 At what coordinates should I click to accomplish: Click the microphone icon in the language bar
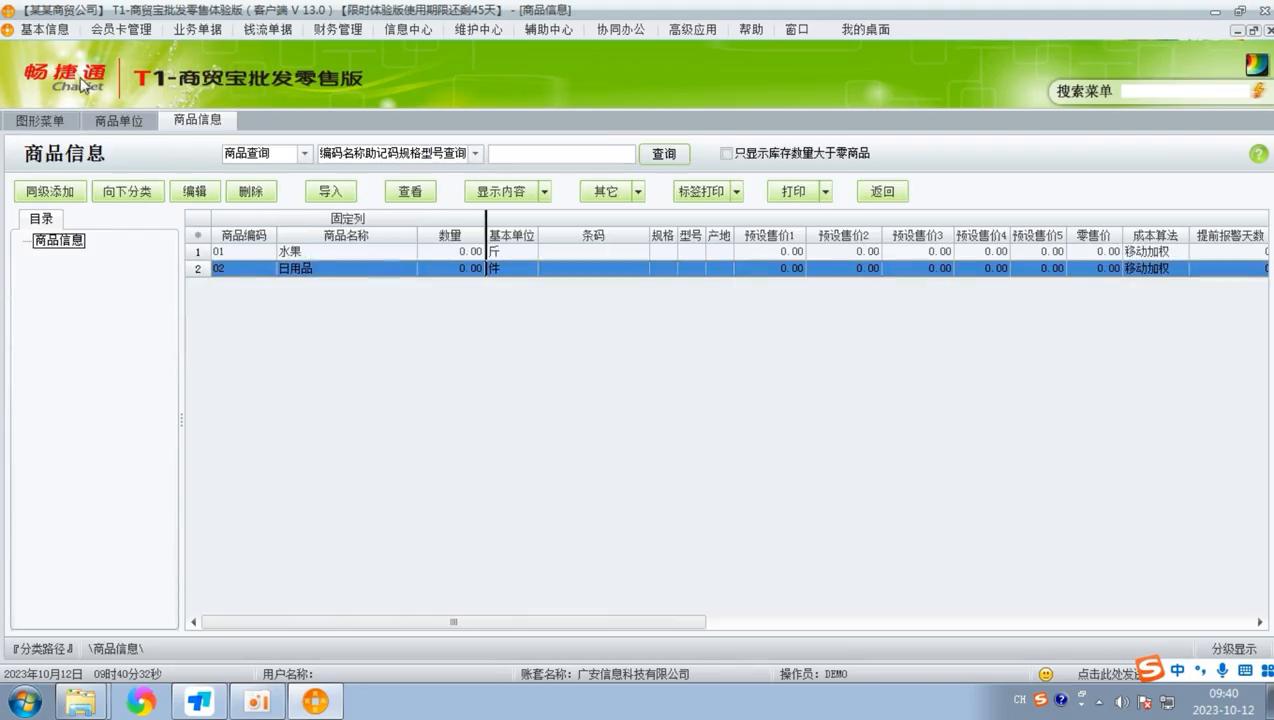coord(1222,671)
